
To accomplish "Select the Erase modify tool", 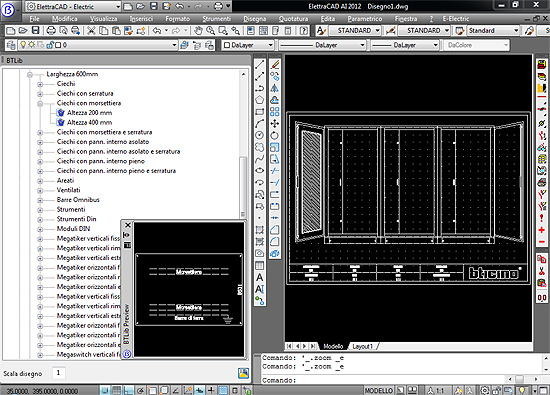I will point(275,64).
